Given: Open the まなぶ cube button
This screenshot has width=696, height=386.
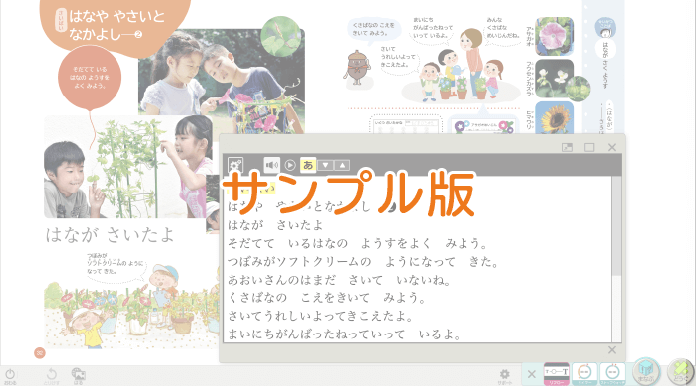Looking at the screenshot, I should [646, 371].
